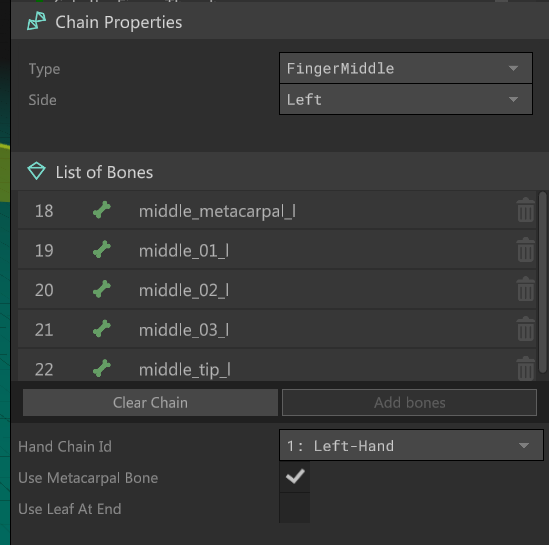Click the bones list vertical scrollbar

tap(543, 282)
